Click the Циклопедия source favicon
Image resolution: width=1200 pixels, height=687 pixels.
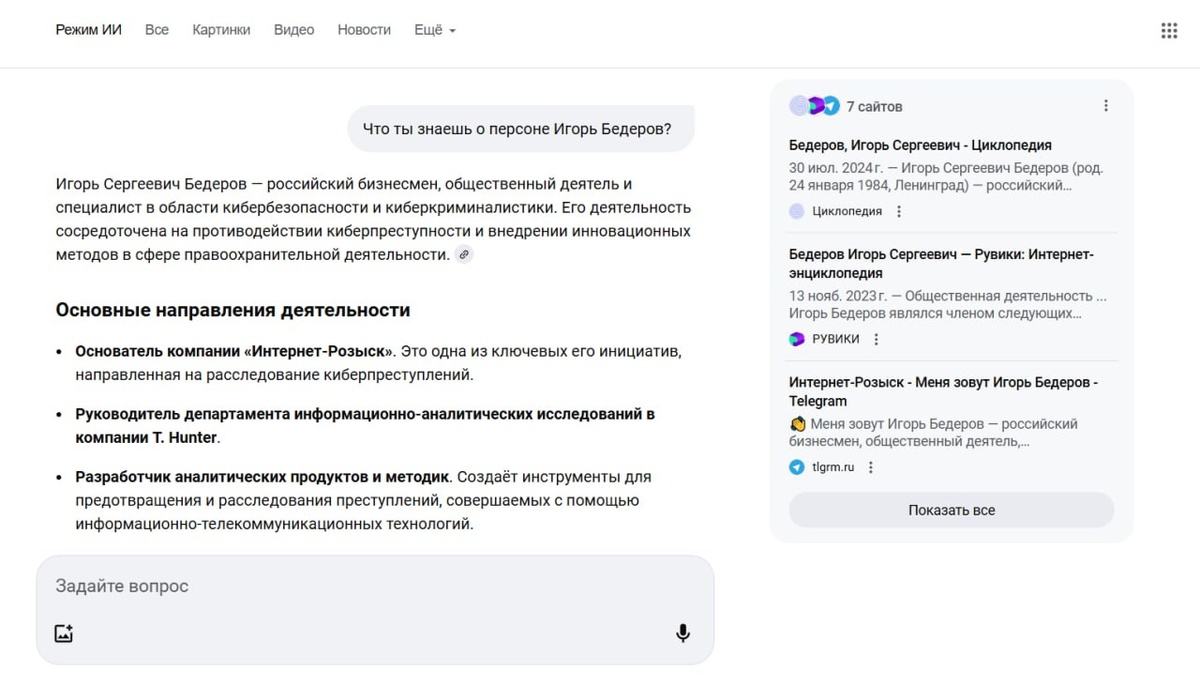(797, 211)
